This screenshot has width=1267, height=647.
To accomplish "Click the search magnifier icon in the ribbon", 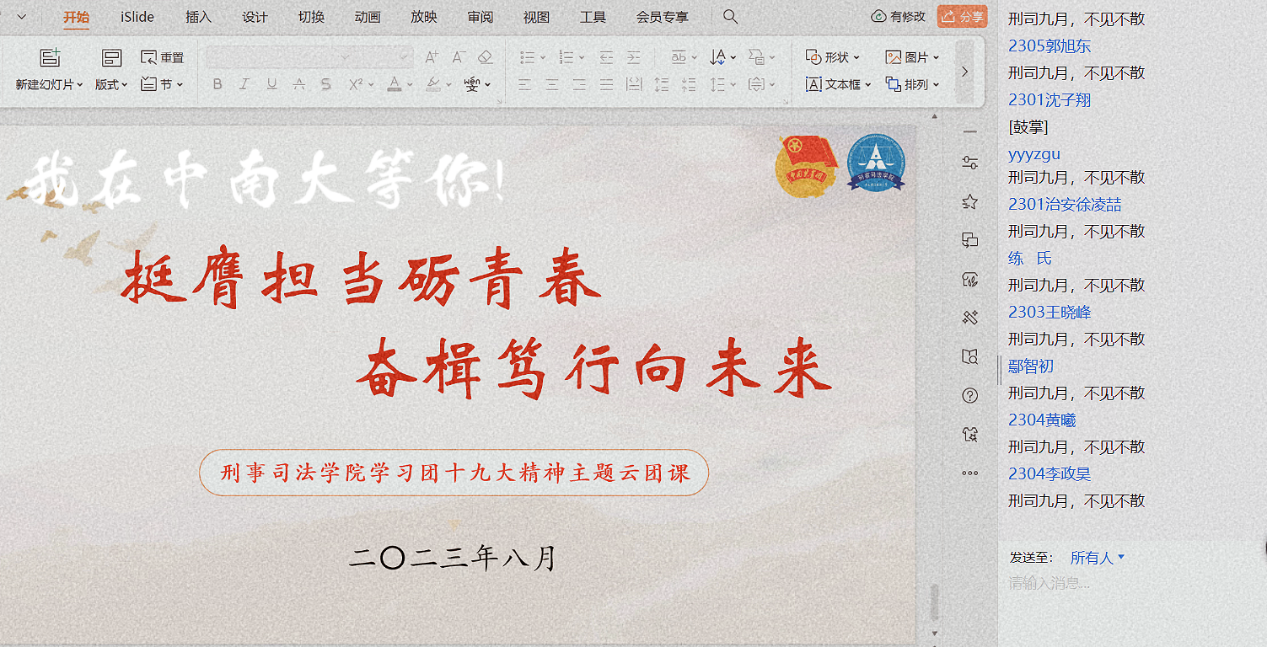I will tap(731, 17).
